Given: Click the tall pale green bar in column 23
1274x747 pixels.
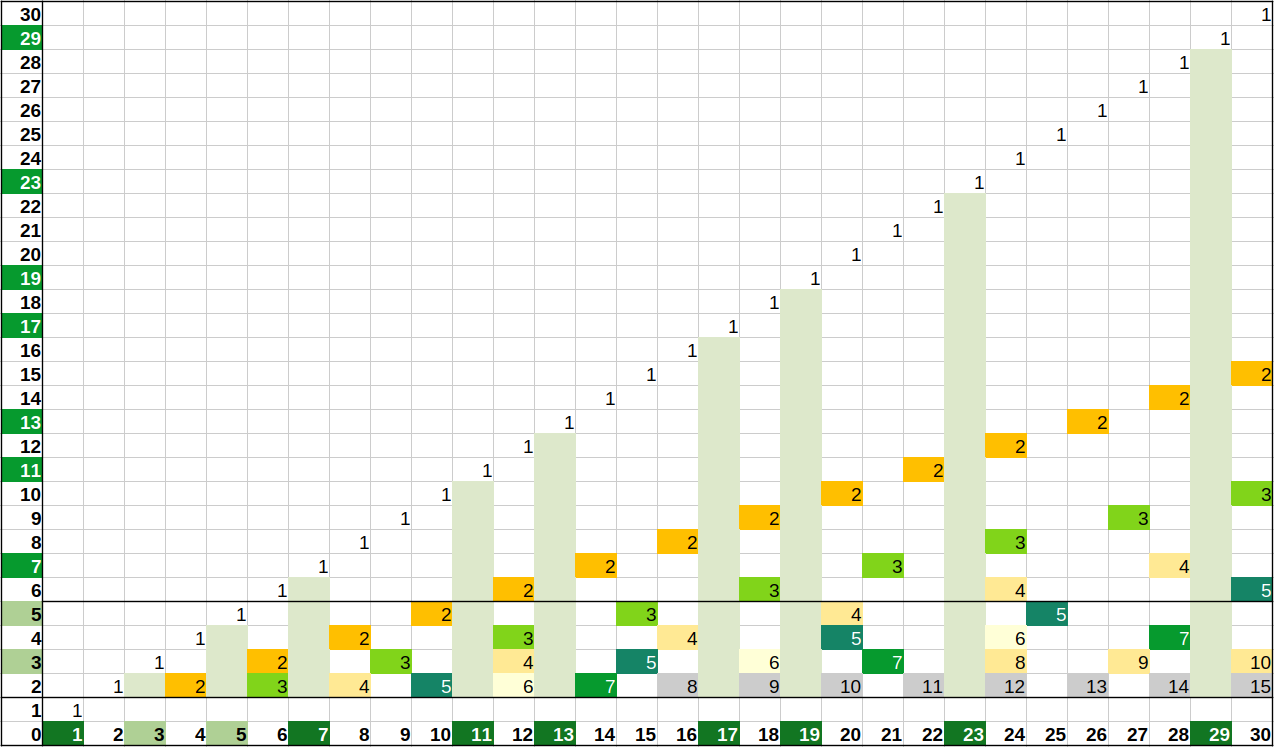Looking at the screenshot, I should (x=965, y=445).
